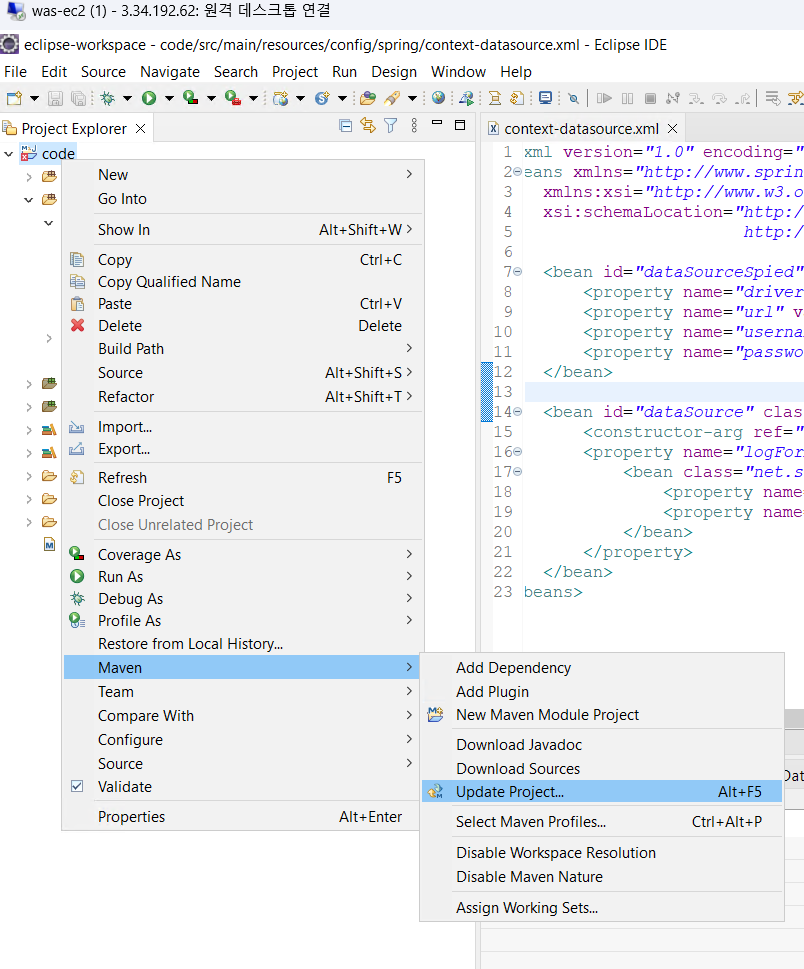Open dropdown arrow next to Debug icon
The image size is (804, 969).
coord(127,99)
